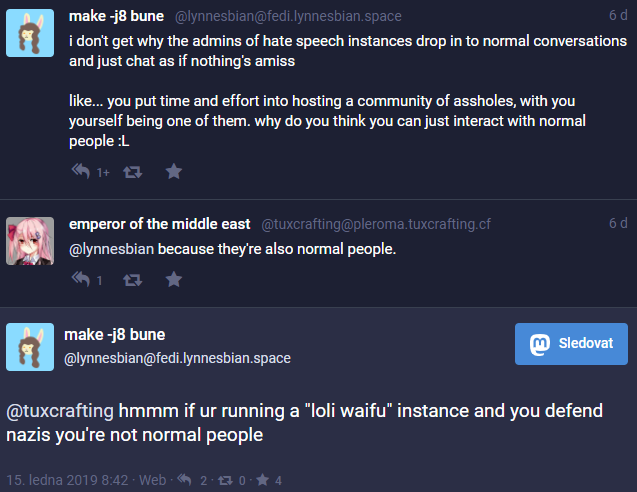Click the boost icon in the detailed post footer
The image size is (637, 492).
(x=225, y=481)
